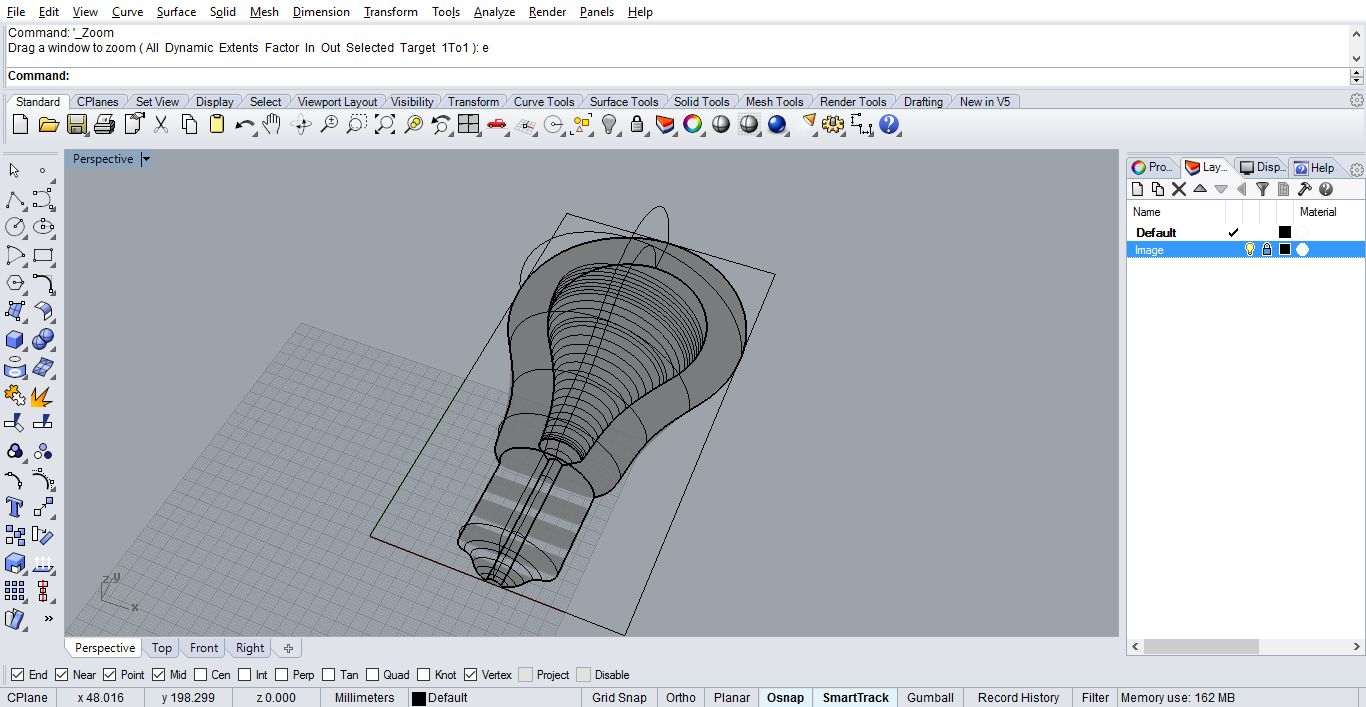This screenshot has height=707, width=1366.
Task: Toggle the Cen osnap checkbox
Action: tap(201, 675)
